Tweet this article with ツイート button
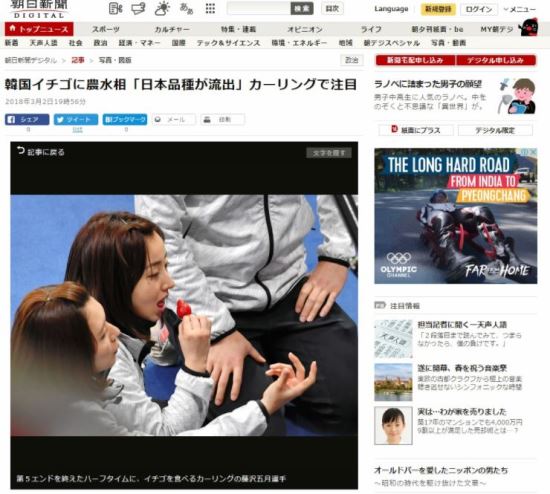Viewport: 550px width, 494px height. 76,120
